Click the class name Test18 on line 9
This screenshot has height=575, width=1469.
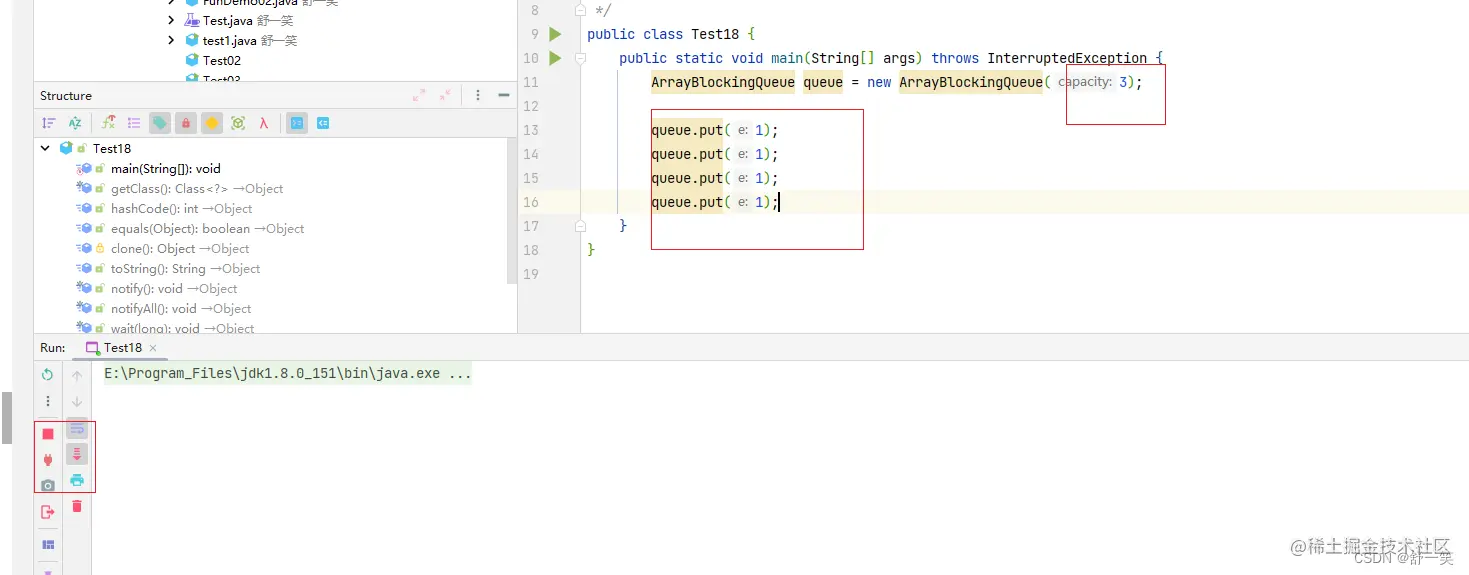coord(715,34)
